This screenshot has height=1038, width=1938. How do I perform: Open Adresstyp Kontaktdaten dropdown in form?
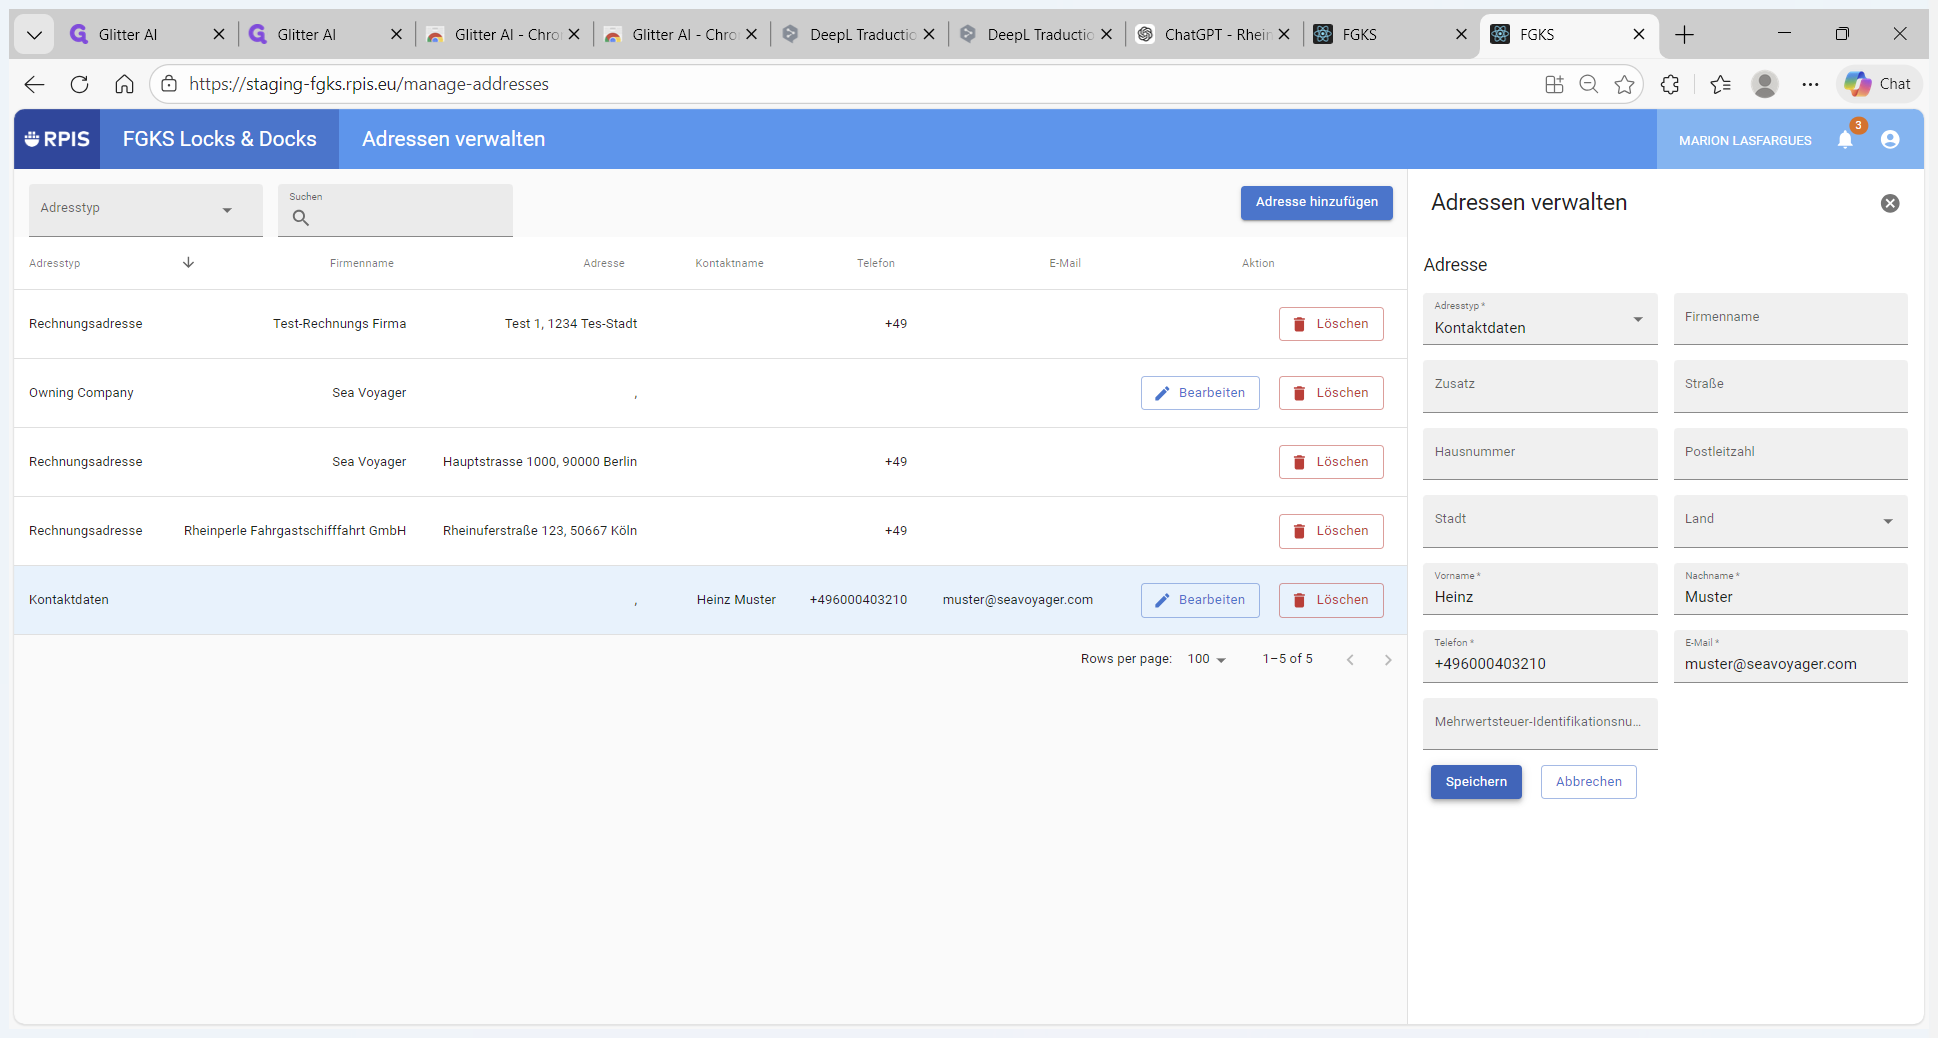tap(1539, 320)
